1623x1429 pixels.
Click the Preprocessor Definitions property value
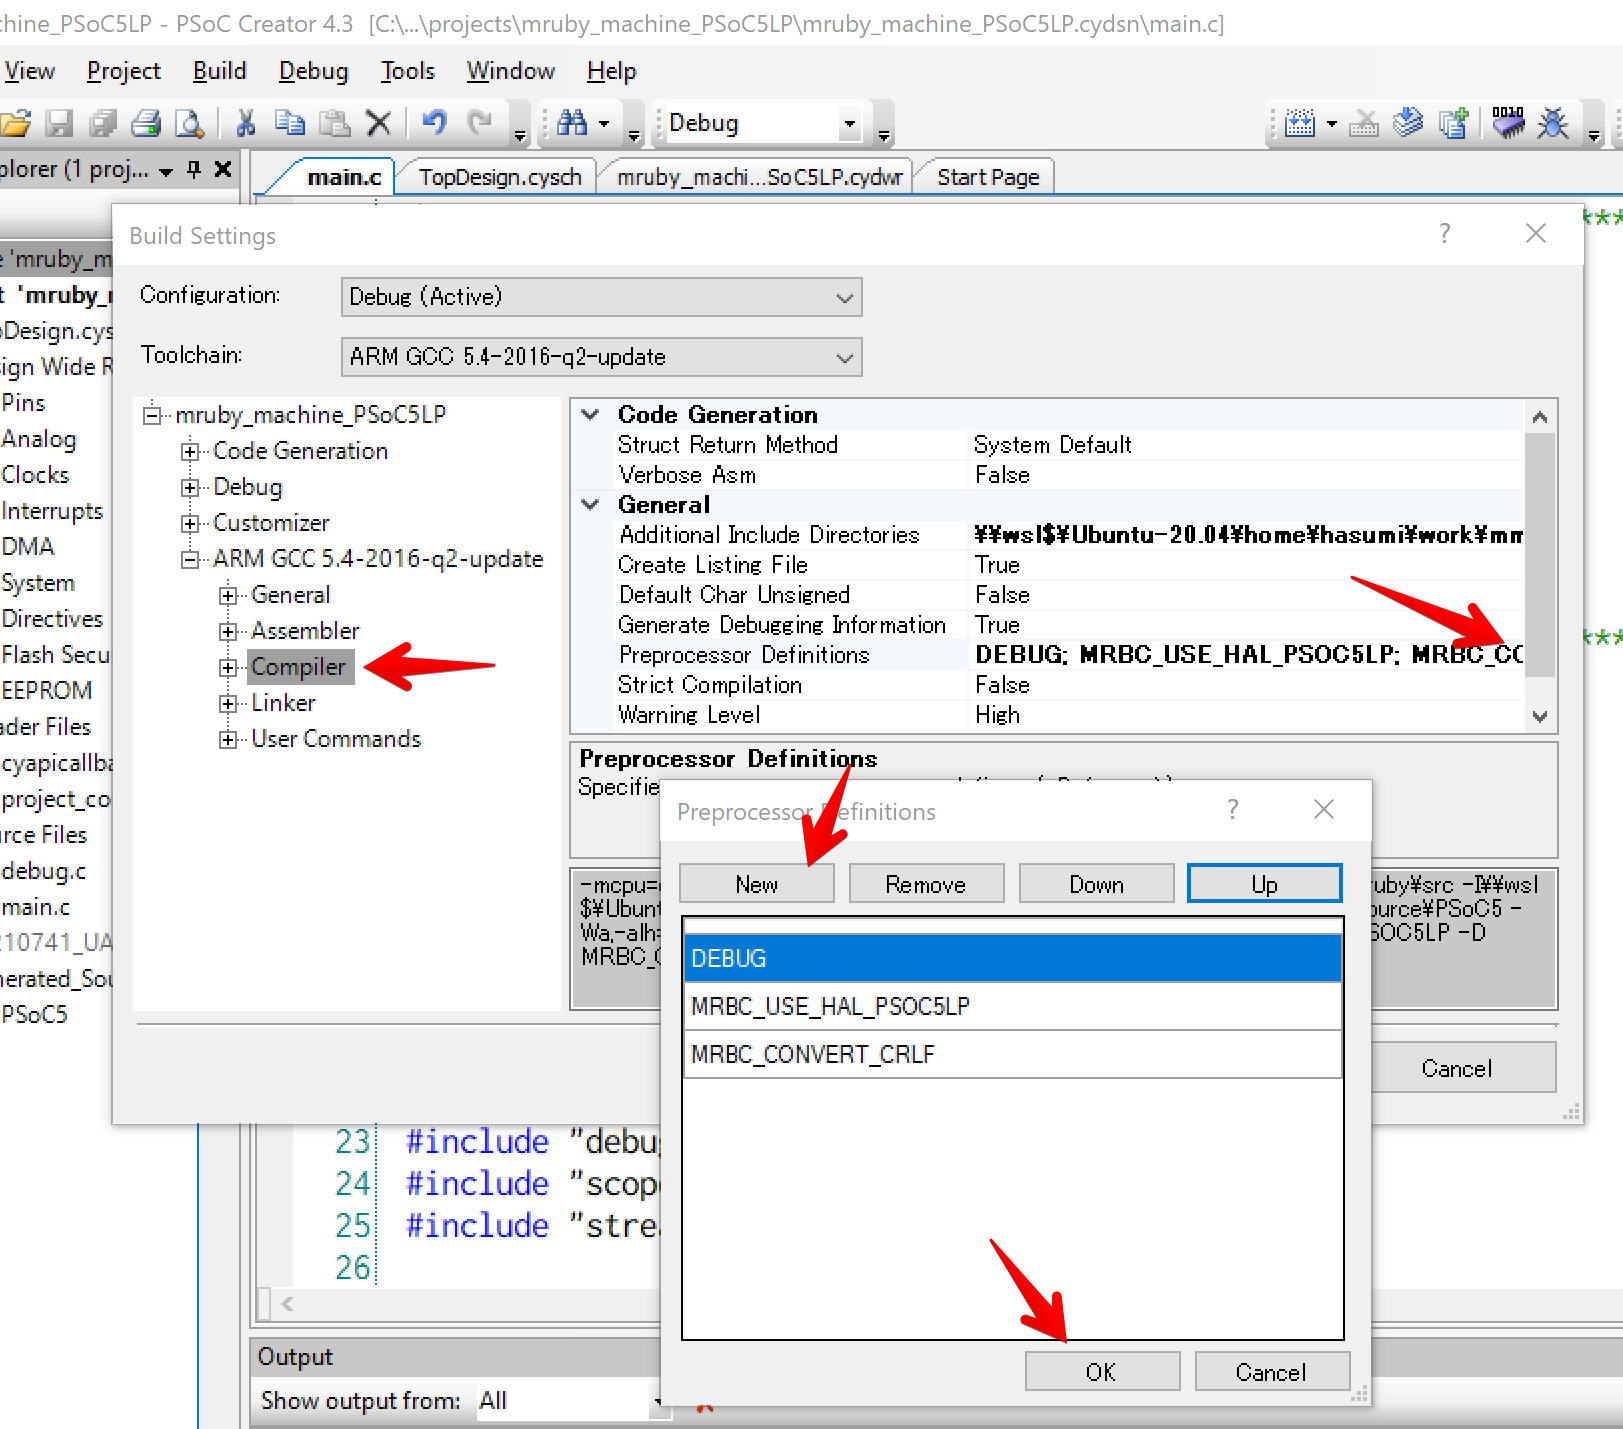pyautogui.click(x=1248, y=654)
